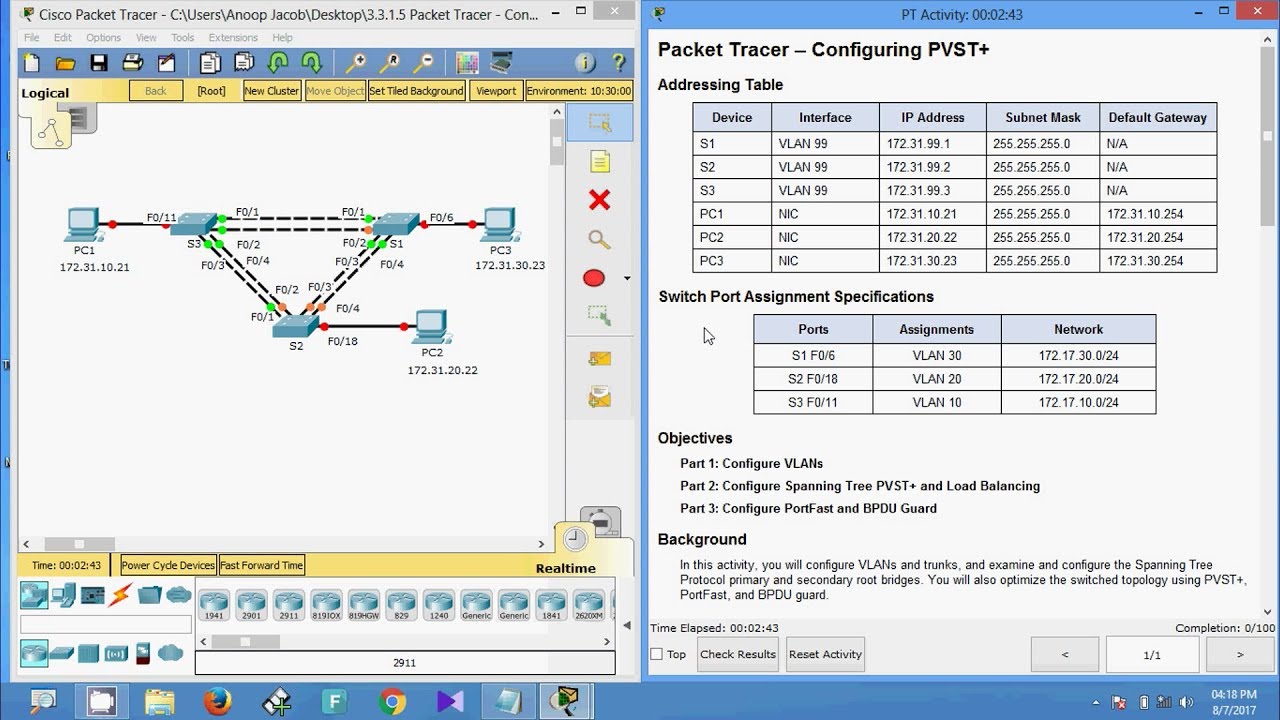This screenshot has width=1280, height=720.
Task: Open the Help menu
Action: click(x=282, y=38)
